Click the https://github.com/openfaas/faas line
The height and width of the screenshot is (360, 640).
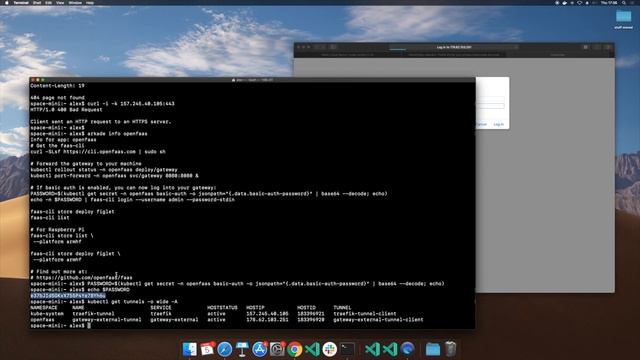(x=81, y=278)
